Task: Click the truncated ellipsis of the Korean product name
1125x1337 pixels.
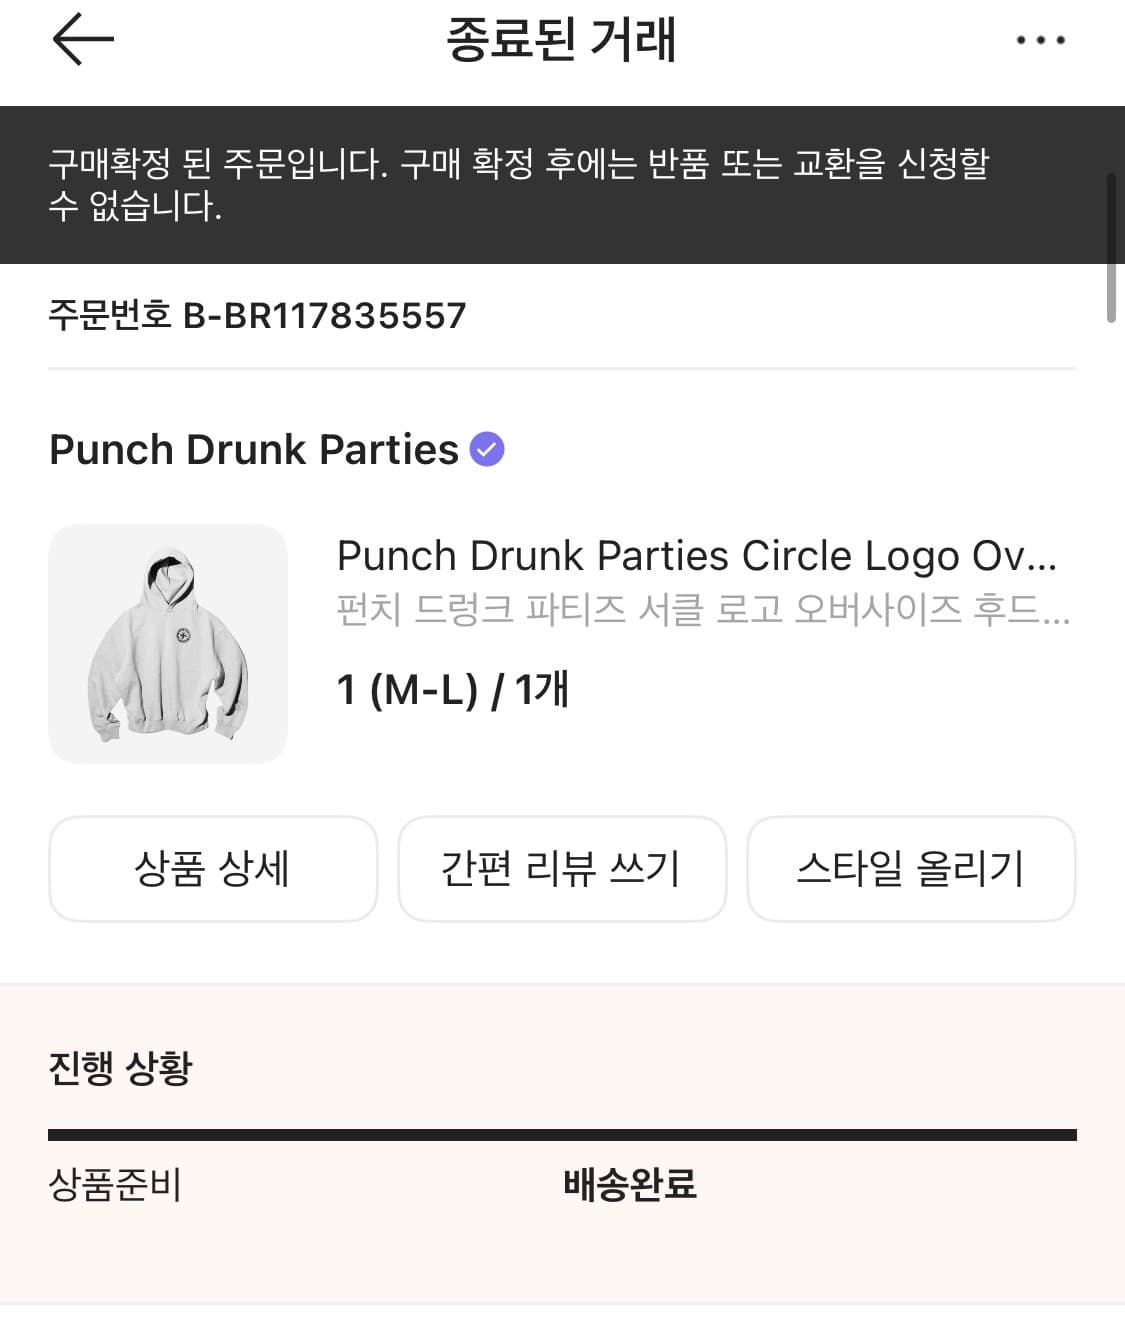Action: click(x=1056, y=612)
